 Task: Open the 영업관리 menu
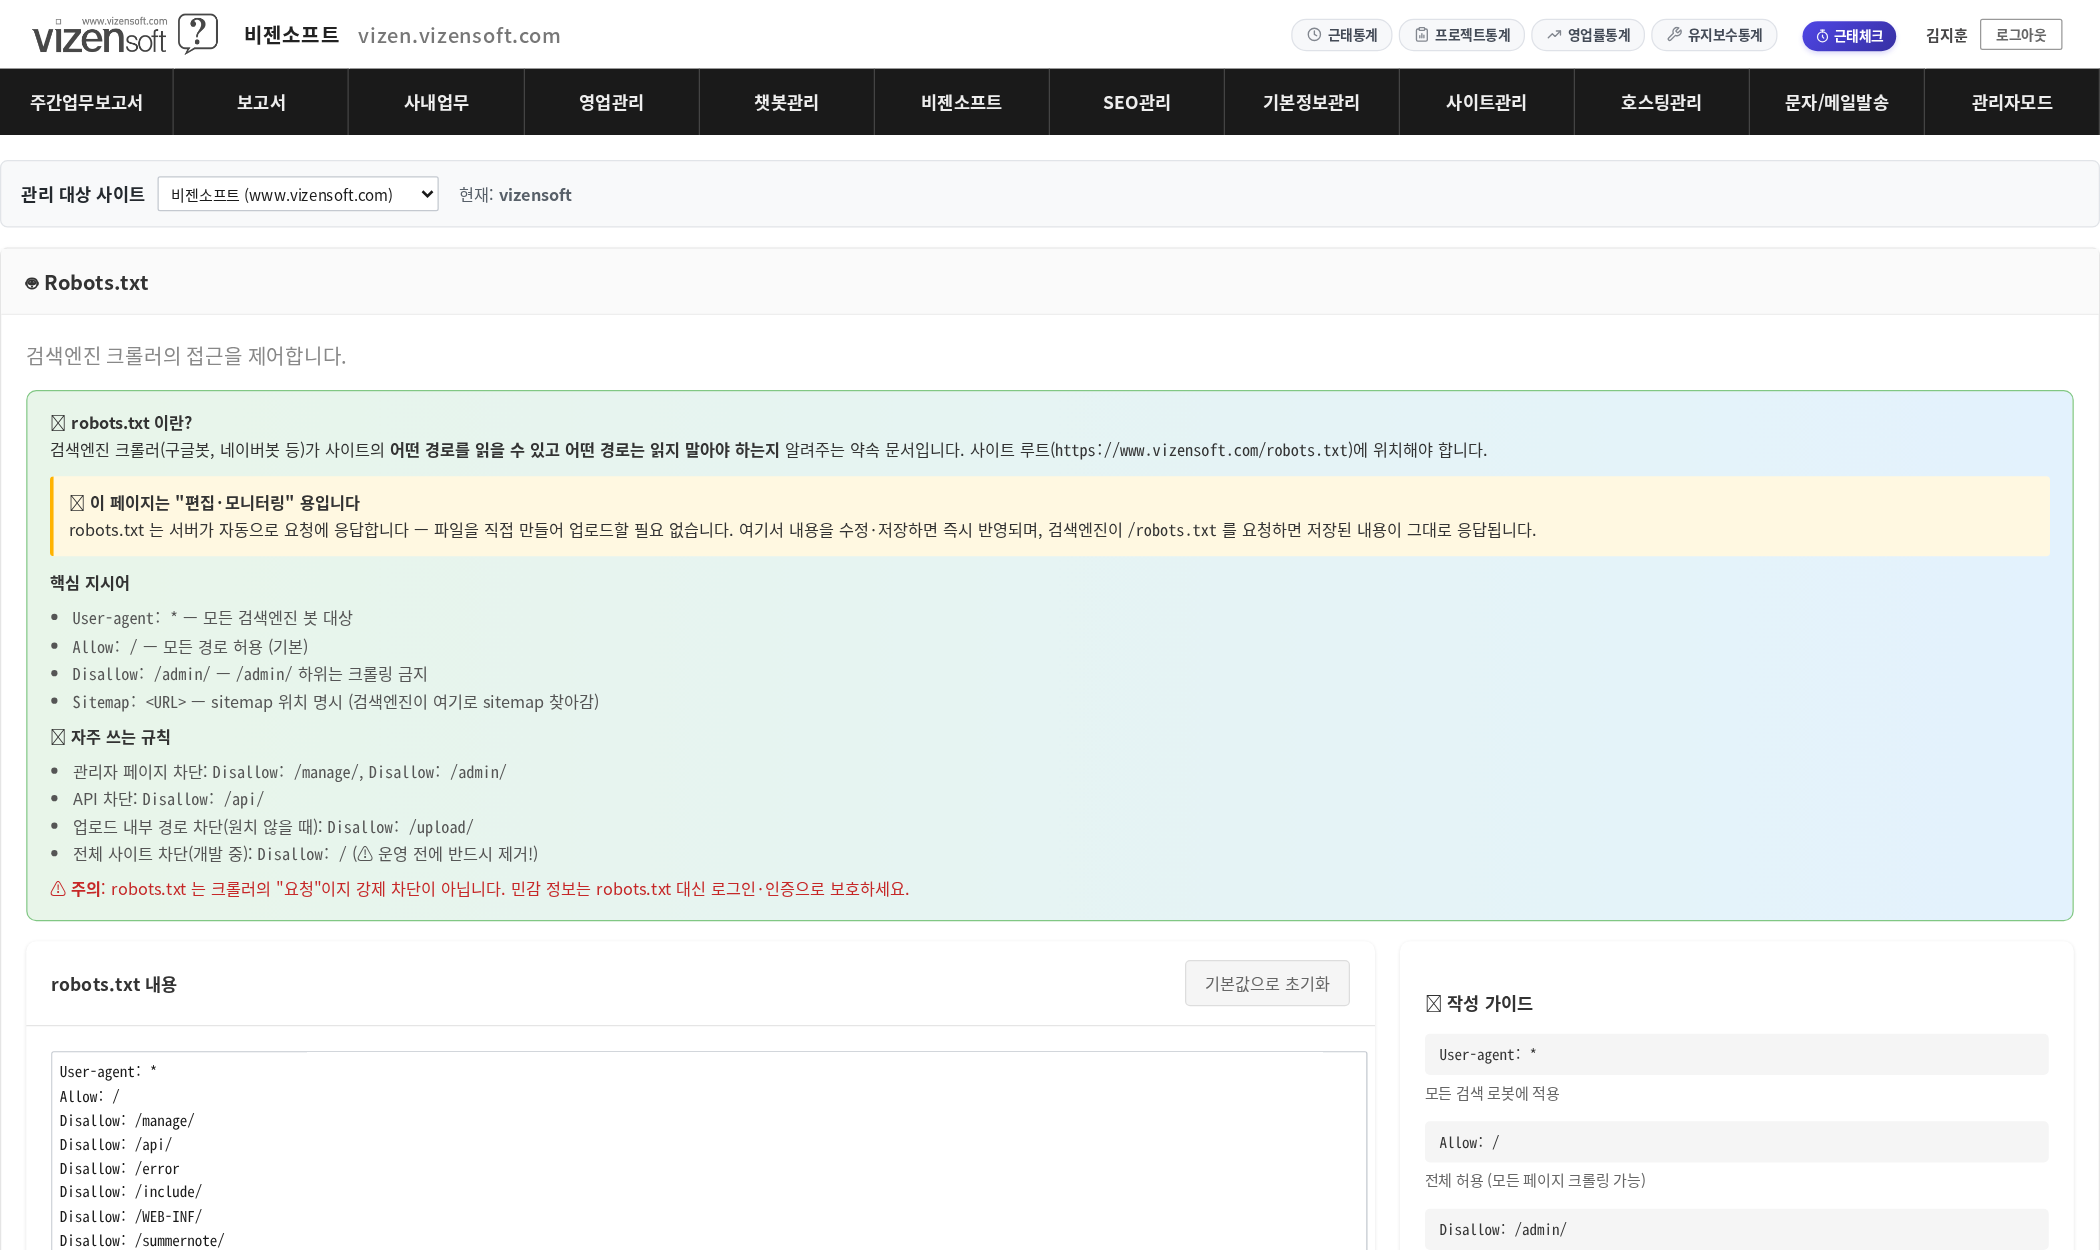pyautogui.click(x=611, y=102)
